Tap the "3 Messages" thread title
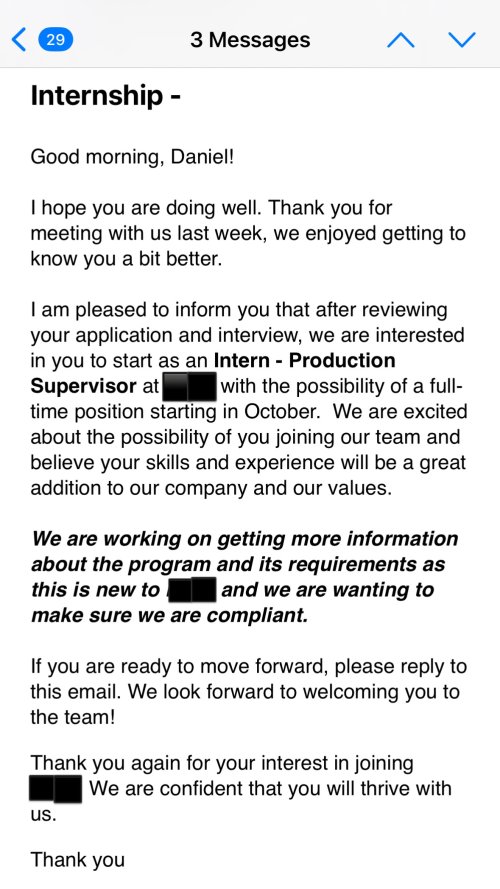The image size is (500, 889). click(250, 40)
